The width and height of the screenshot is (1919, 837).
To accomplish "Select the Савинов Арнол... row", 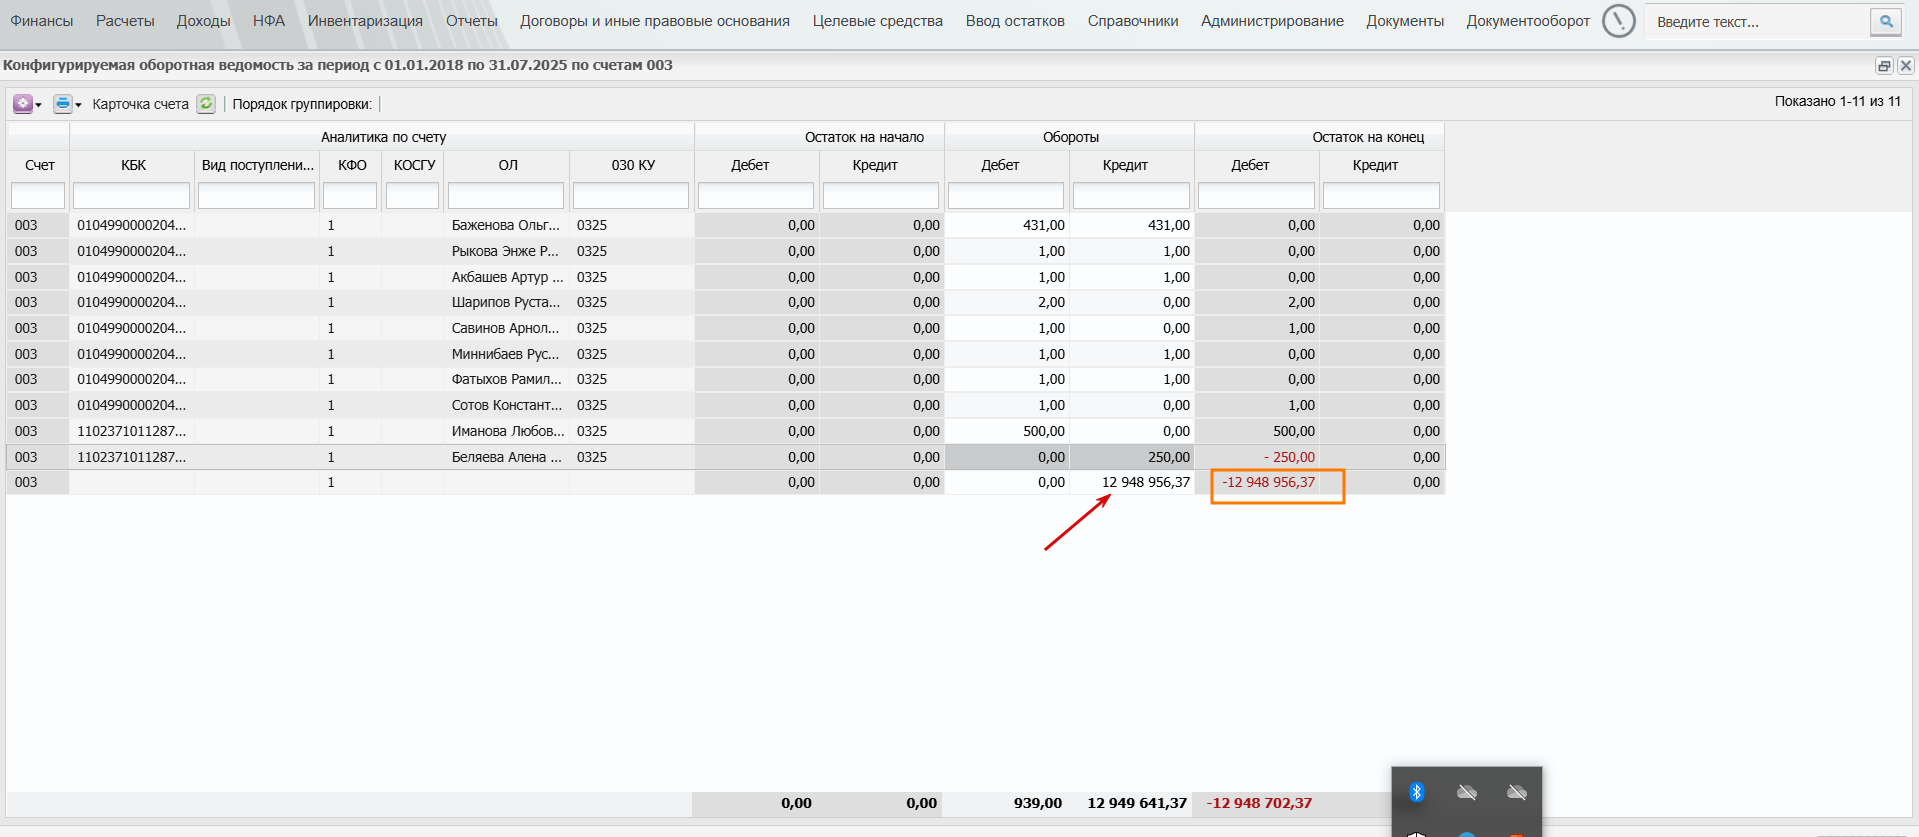I will coord(726,328).
